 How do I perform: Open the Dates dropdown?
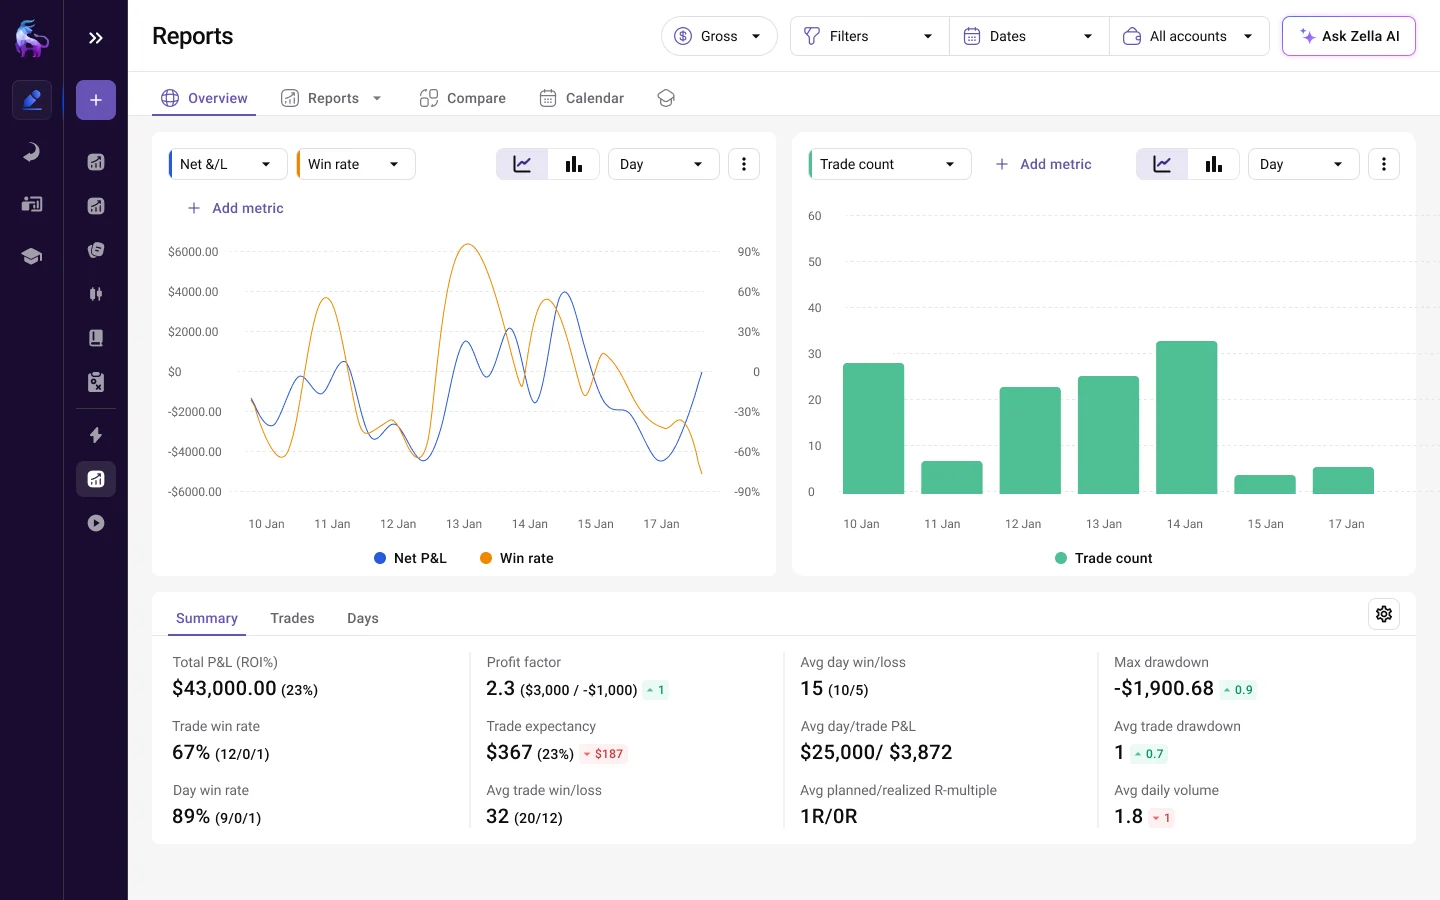1030,36
